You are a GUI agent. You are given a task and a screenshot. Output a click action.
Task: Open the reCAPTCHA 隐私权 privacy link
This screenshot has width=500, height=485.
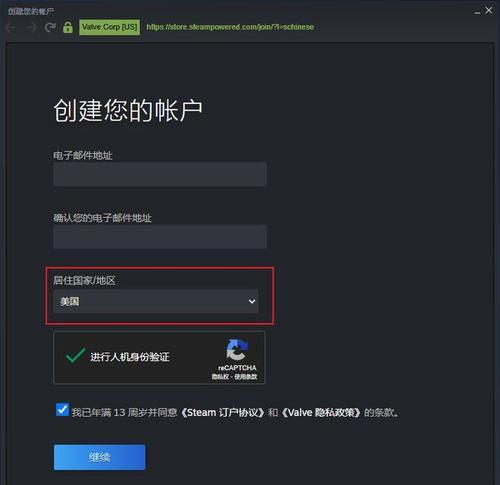point(220,377)
